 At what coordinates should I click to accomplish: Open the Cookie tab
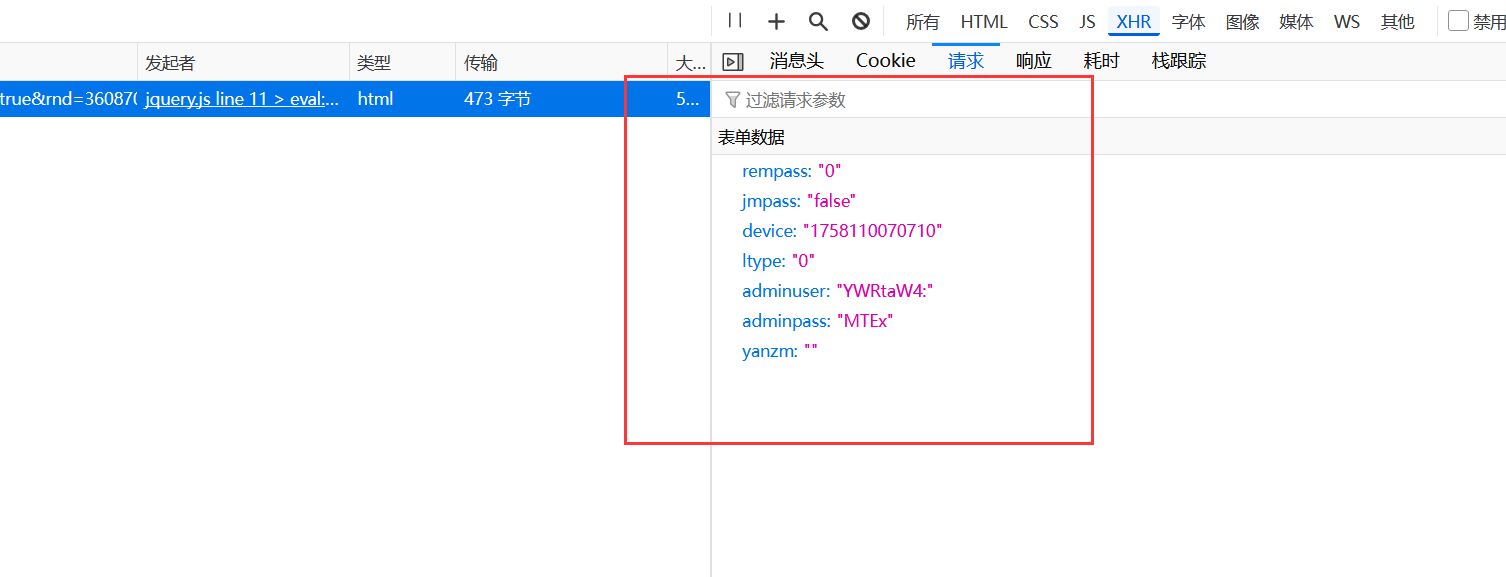(x=886, y=61)
